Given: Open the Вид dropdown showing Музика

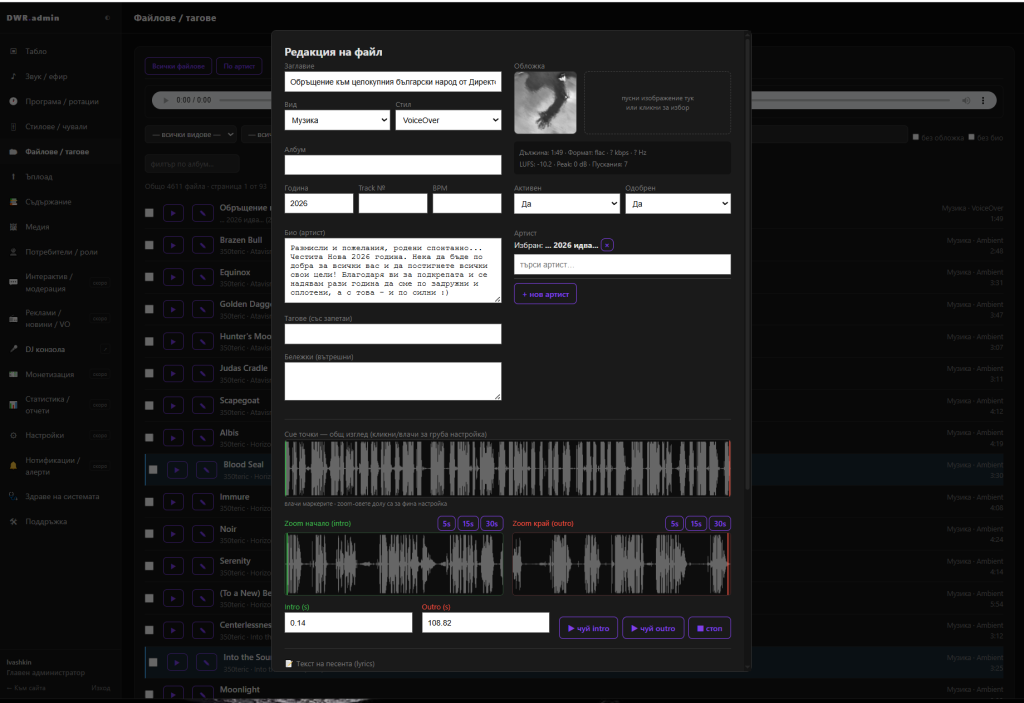Looking at the screenshot, I should click(337, 120).
